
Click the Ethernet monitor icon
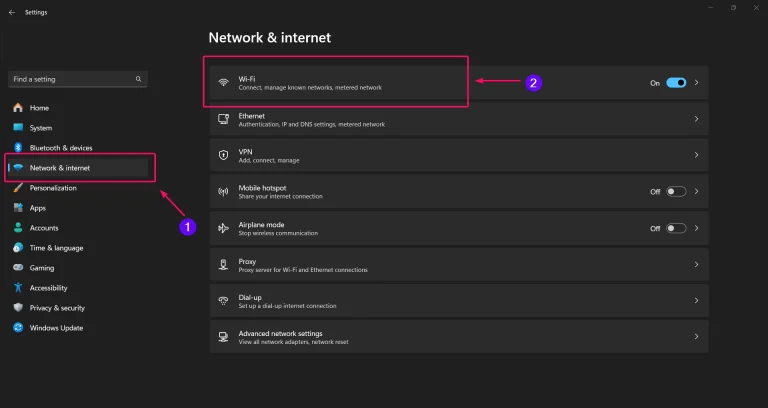click(x=223, y=119)
